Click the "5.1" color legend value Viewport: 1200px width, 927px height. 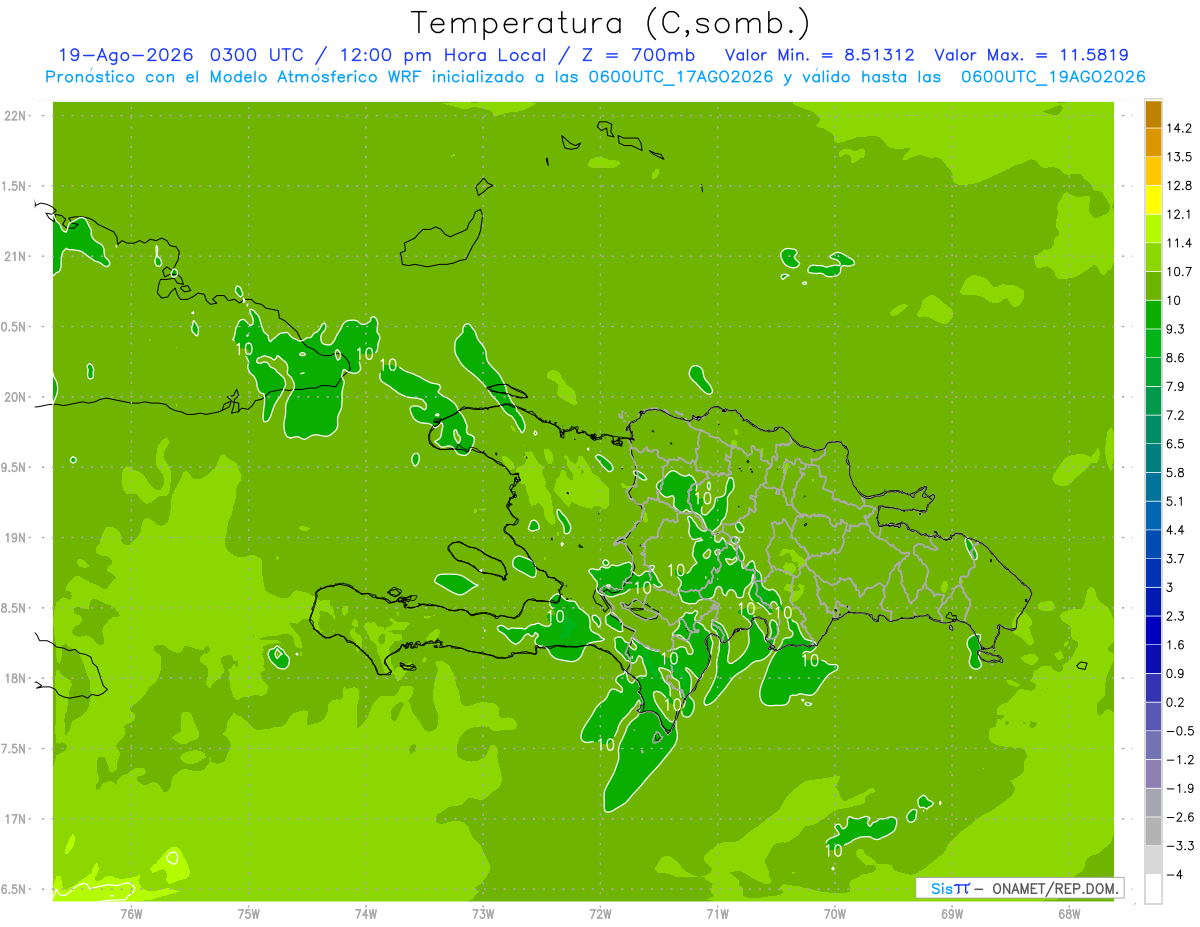(1176, 501)
